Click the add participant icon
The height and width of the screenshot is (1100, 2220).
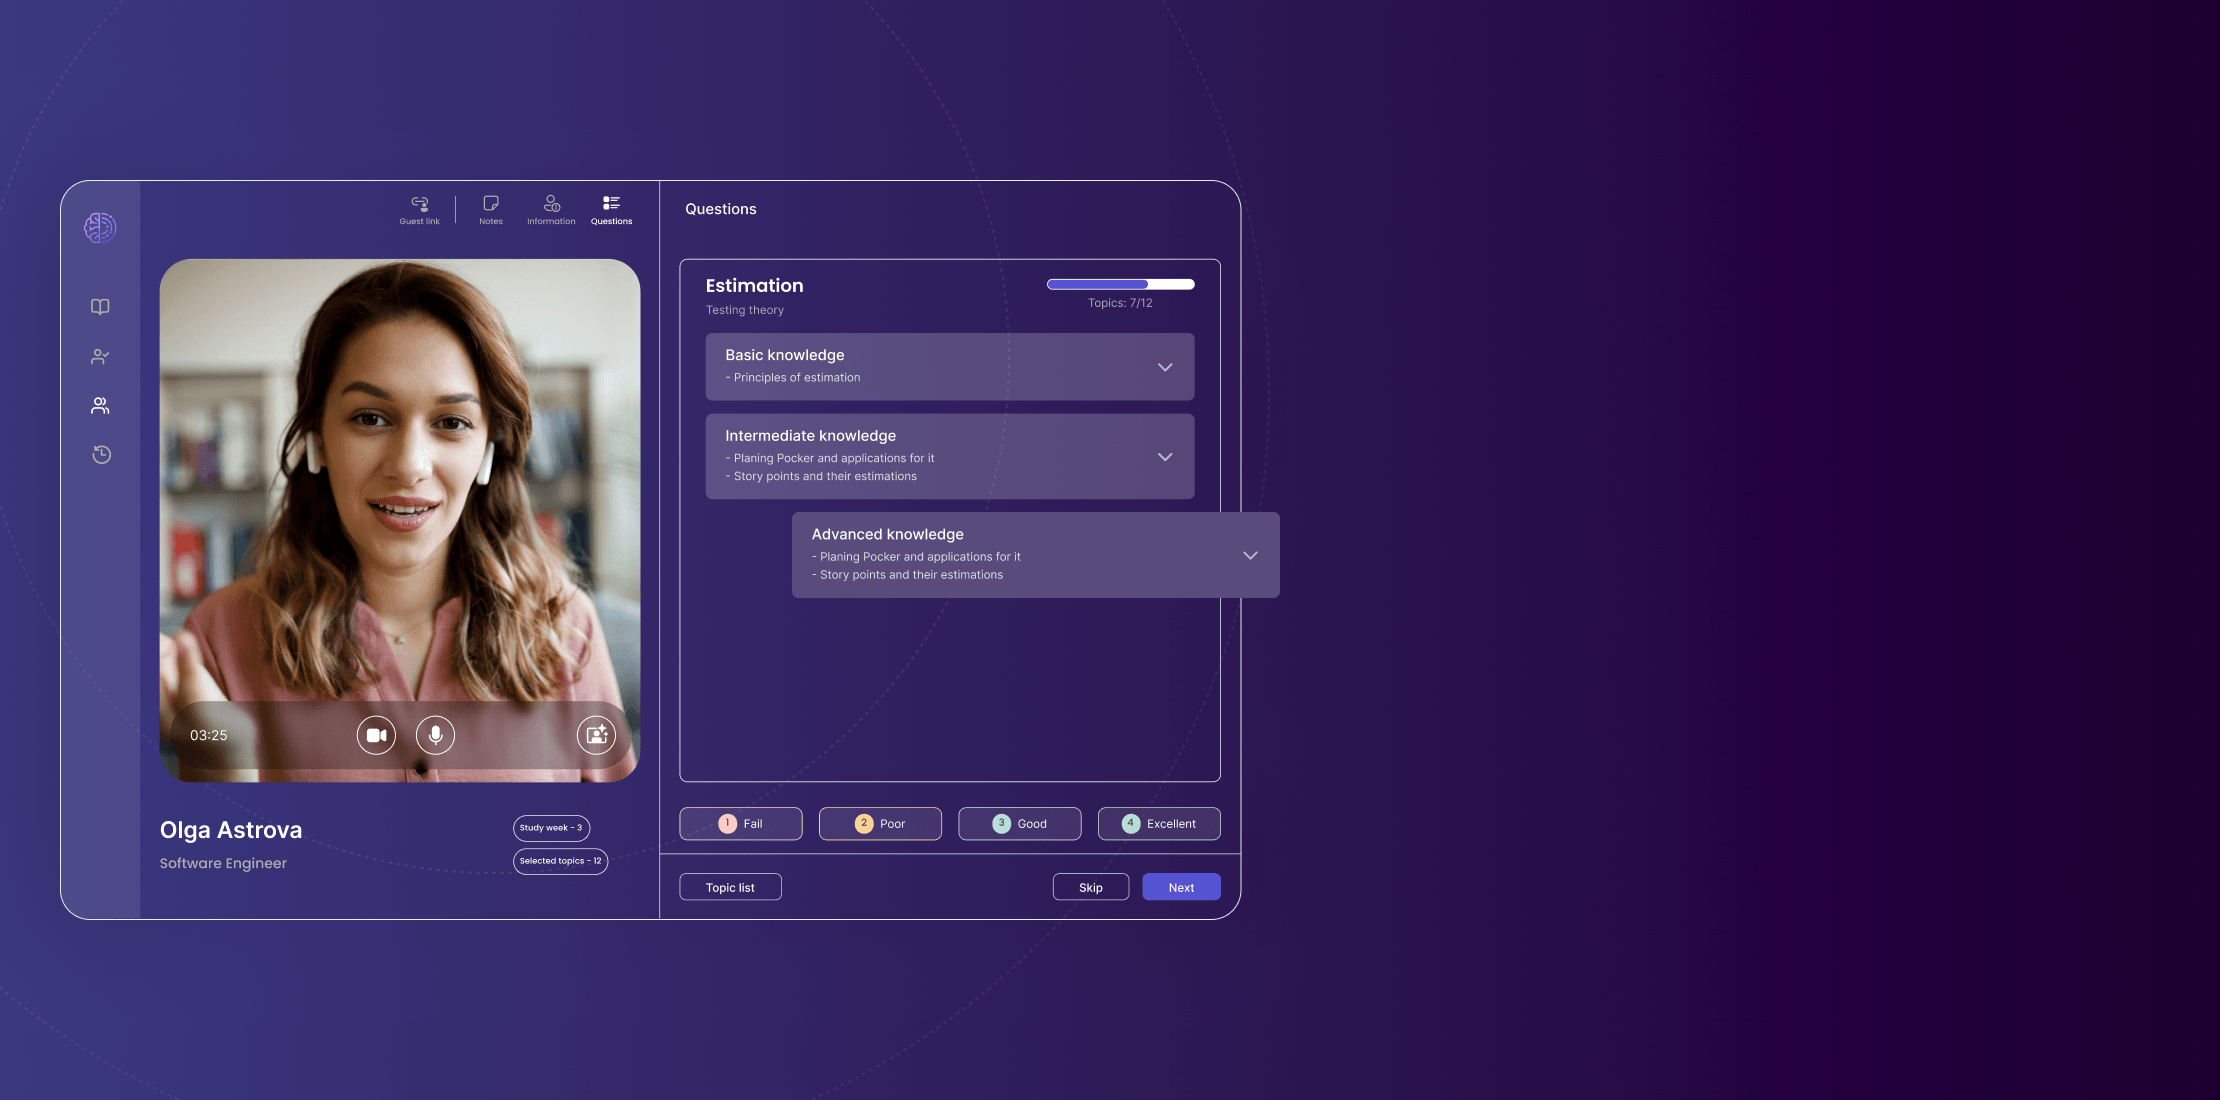click(x=596, y=735)
